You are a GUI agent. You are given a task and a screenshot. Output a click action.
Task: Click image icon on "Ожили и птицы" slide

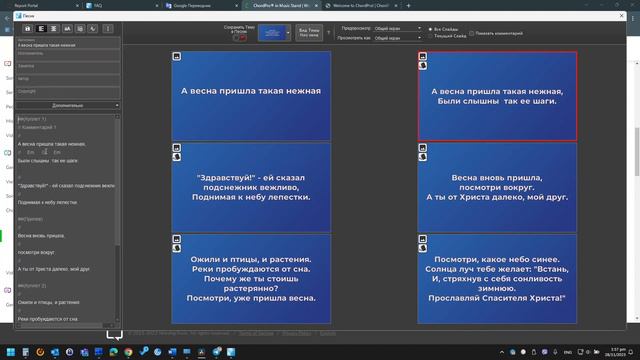pos(177,239)
